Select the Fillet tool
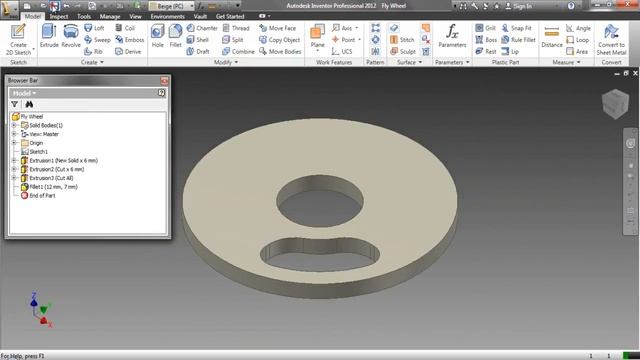The image size is (640, 360). click(175, 36)
